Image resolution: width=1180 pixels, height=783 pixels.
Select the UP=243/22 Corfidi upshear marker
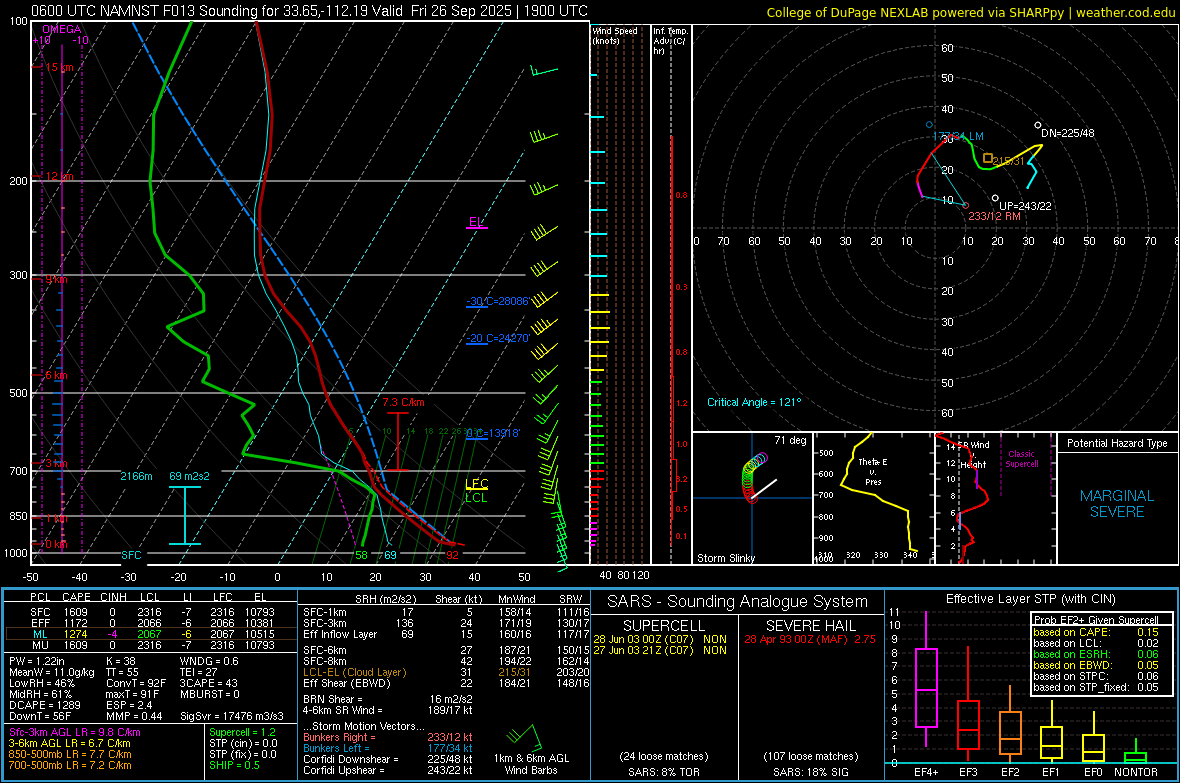[x=995, y=198]
